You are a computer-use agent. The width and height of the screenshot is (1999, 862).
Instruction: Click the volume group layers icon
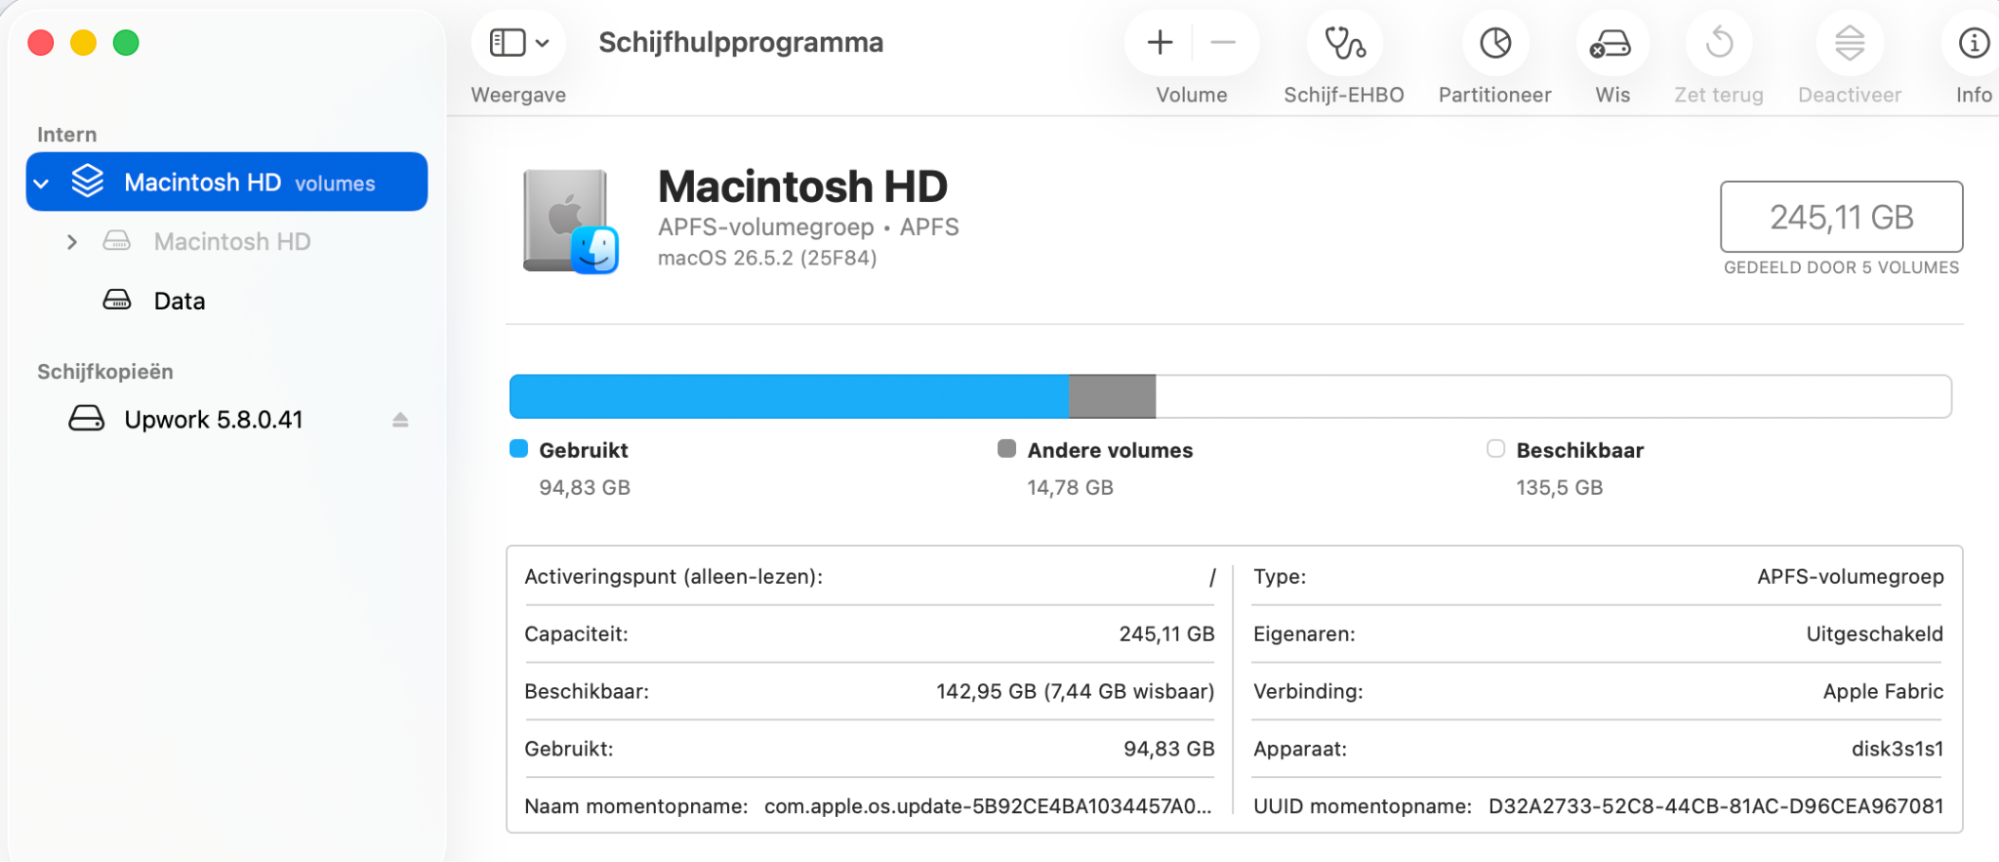click(x=88, y=181)
